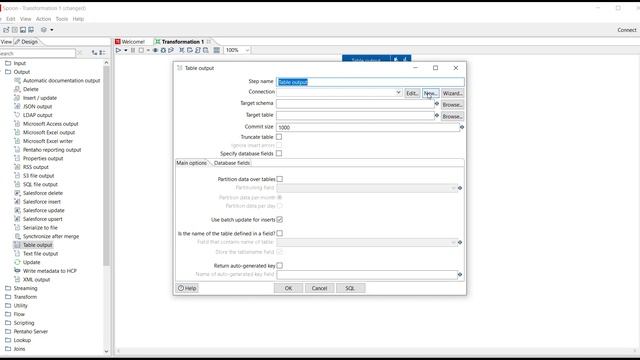The image size is (640, 360).
Task: Open the run options dropdown arrow
Action: coord(126,50)
